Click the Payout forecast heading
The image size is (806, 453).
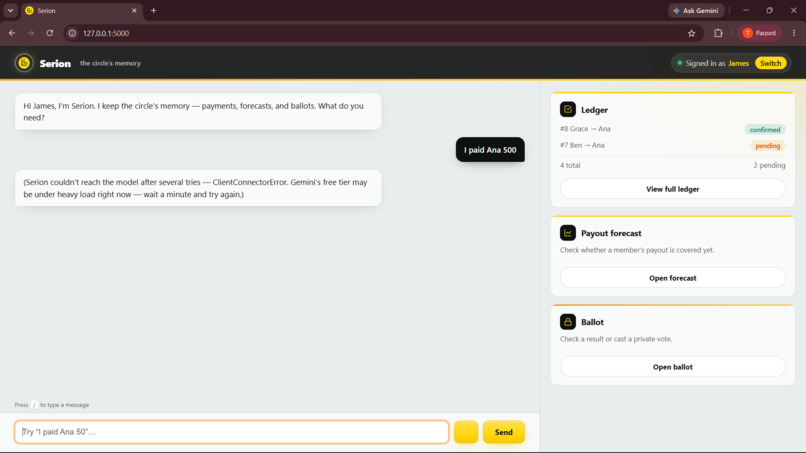(x=611, y=233)
